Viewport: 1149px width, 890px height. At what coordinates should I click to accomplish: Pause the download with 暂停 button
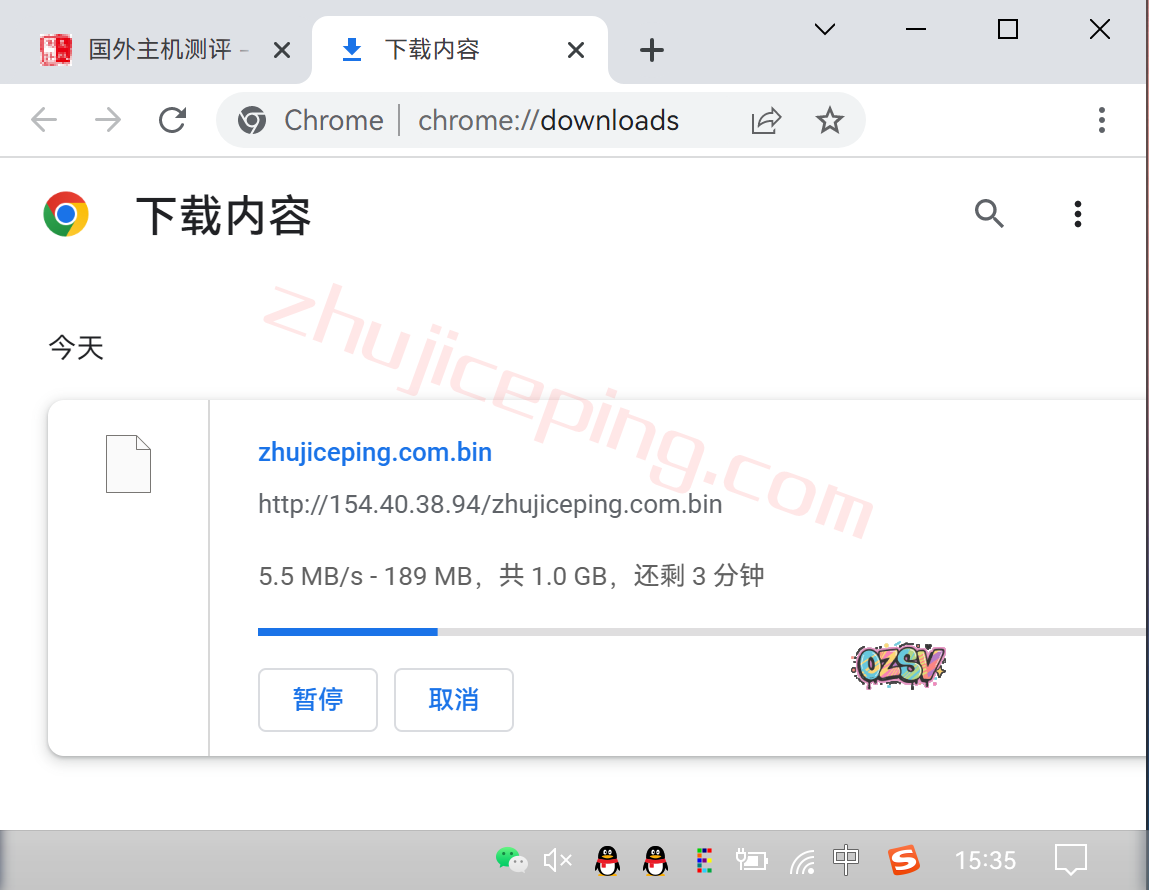click(x=318, y=700)
